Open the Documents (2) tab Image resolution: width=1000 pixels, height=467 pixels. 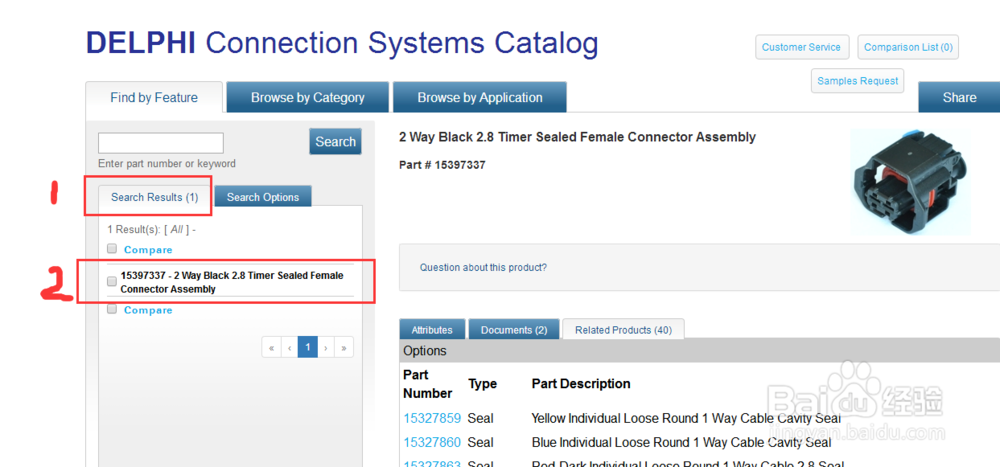pos(514,330)
